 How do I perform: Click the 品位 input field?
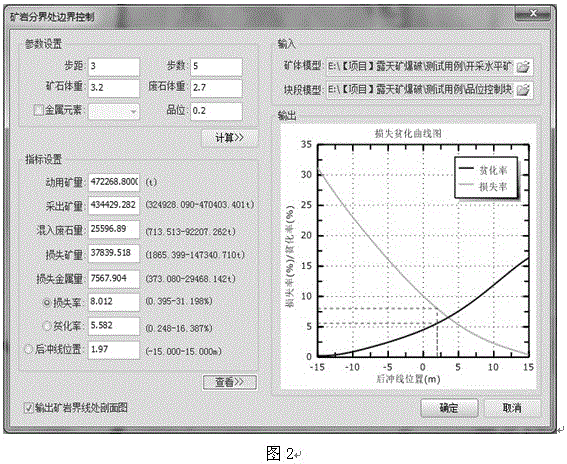point(216,111)
